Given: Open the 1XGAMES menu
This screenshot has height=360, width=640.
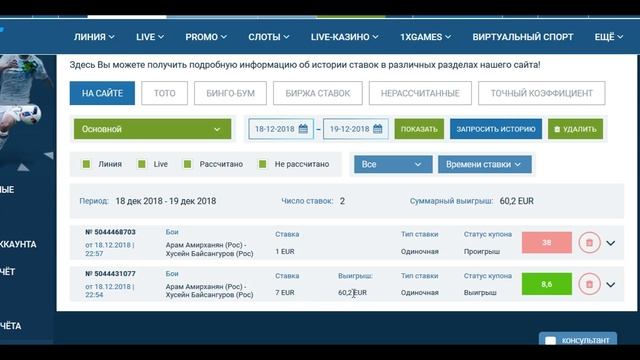Looking at the screenshot, I should point(425,37).
